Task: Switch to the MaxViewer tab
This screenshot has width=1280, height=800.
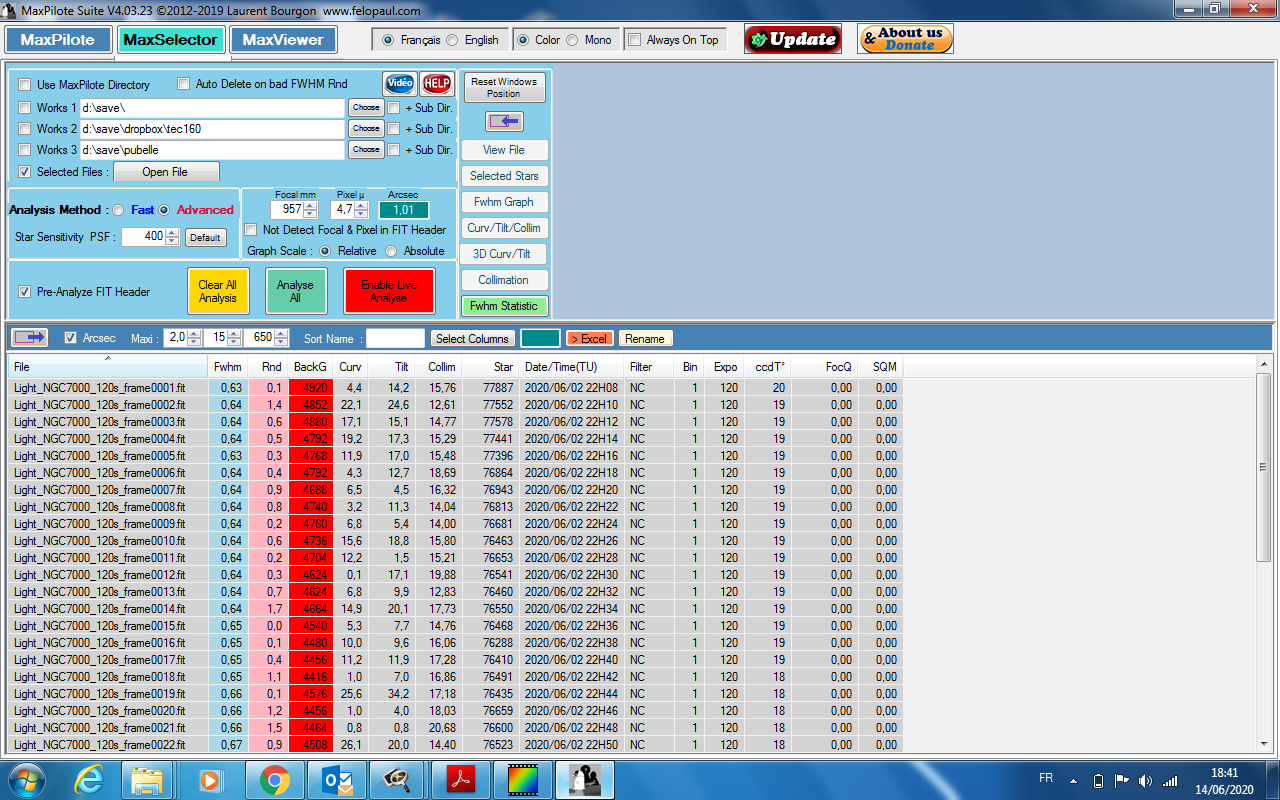Action: point(283,40)
